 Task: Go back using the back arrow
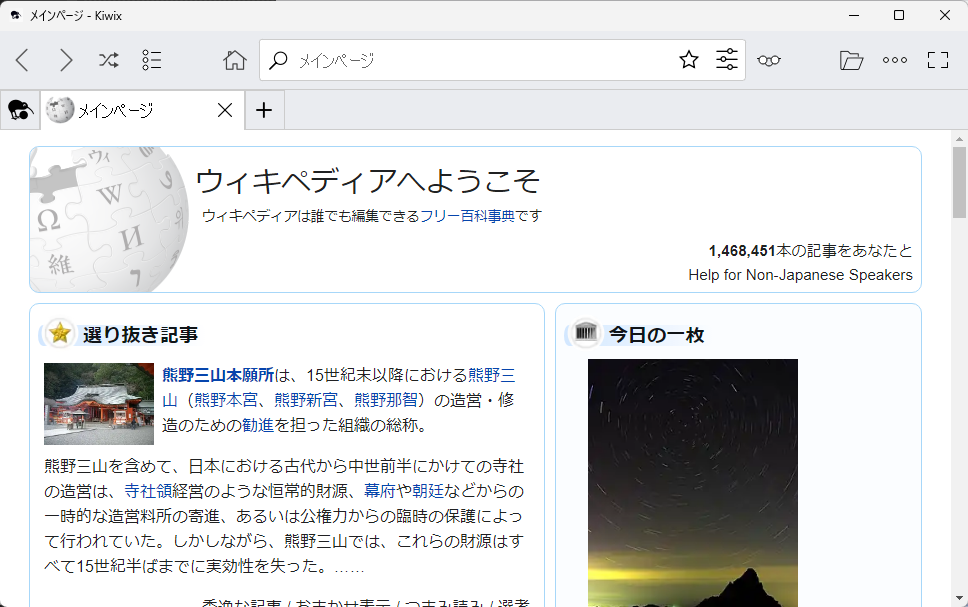[x=22, y=60]
